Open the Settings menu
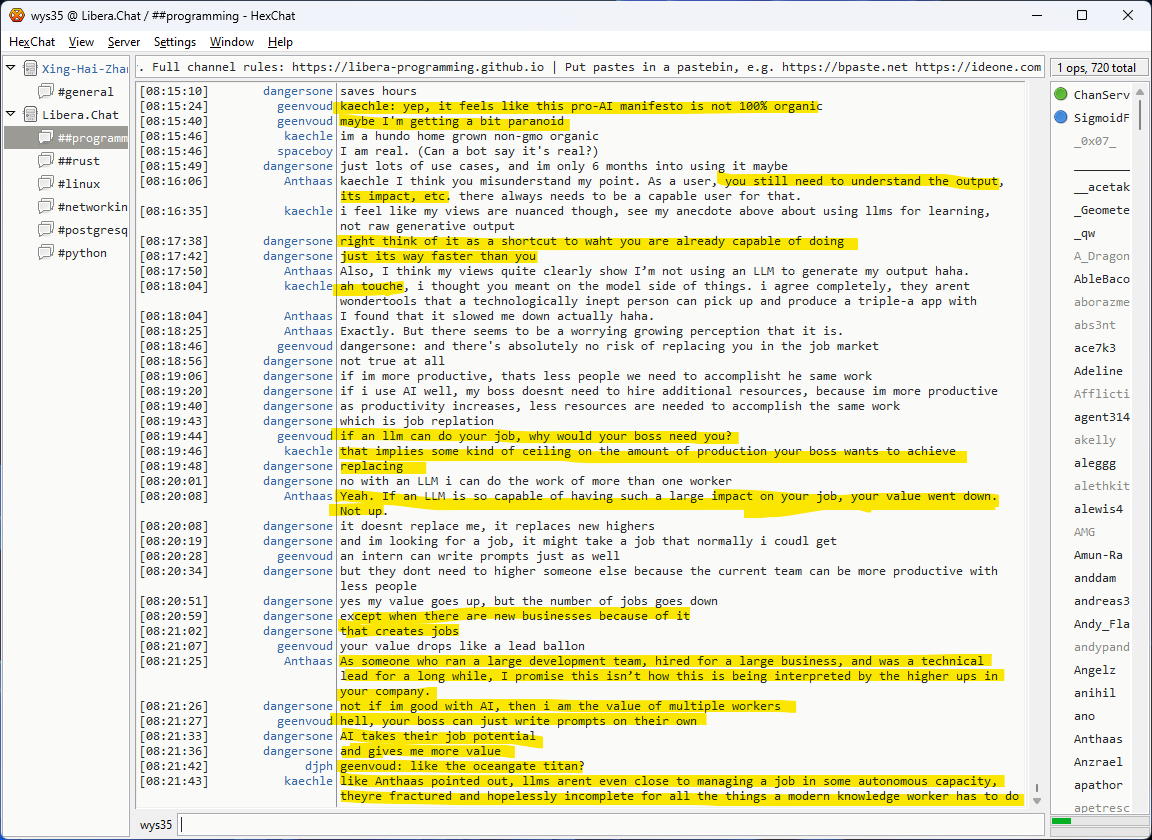Screen dimensions: 1152x840 [175, 42]
